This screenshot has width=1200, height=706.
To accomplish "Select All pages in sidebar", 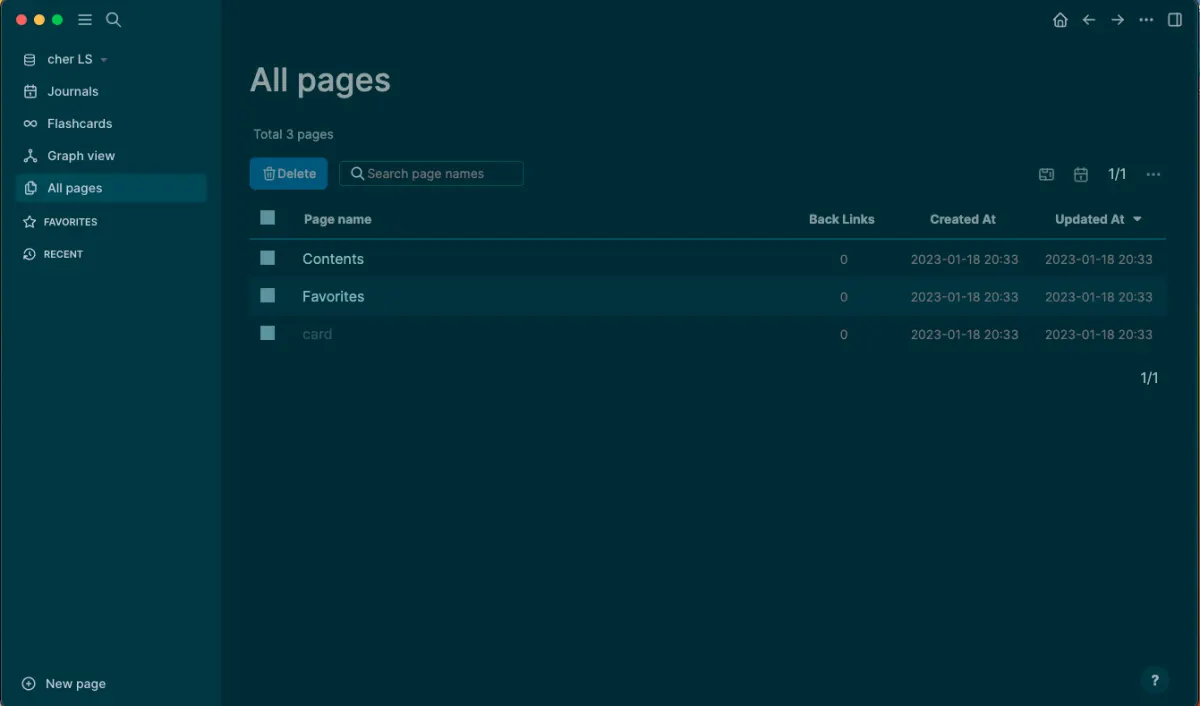I will click(111, 188).
